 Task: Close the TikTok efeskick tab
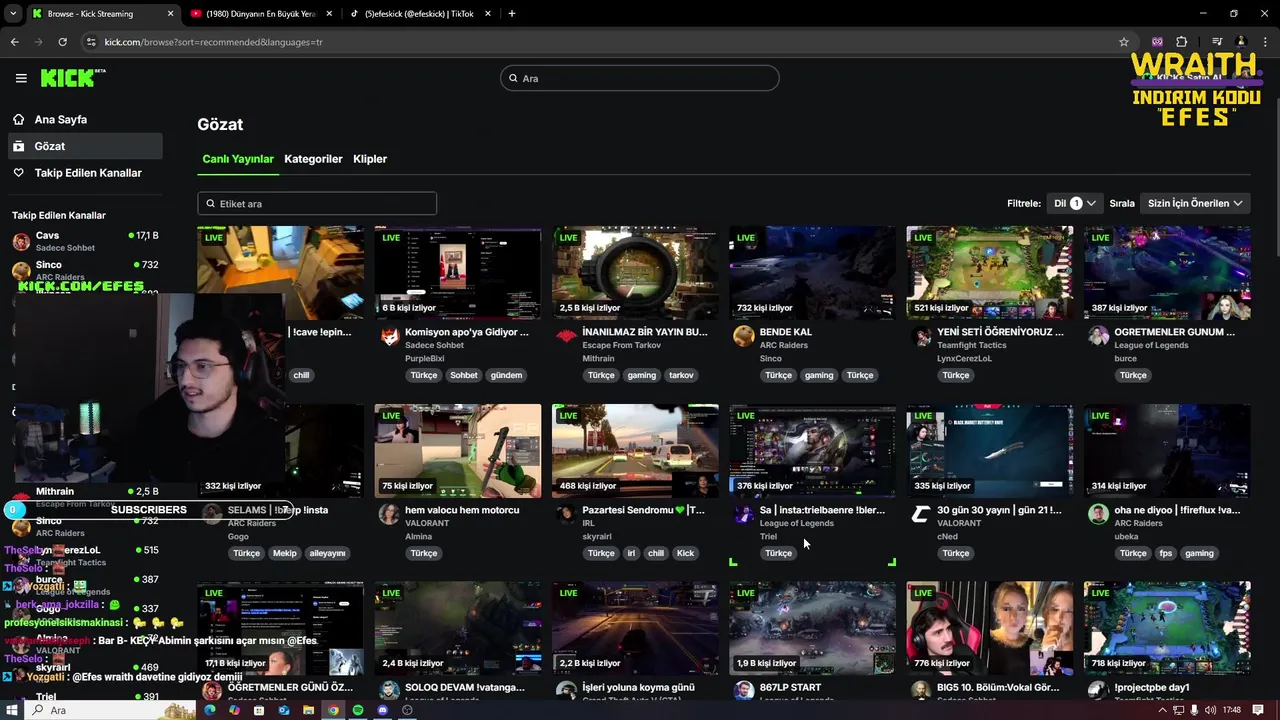point(488,14)
